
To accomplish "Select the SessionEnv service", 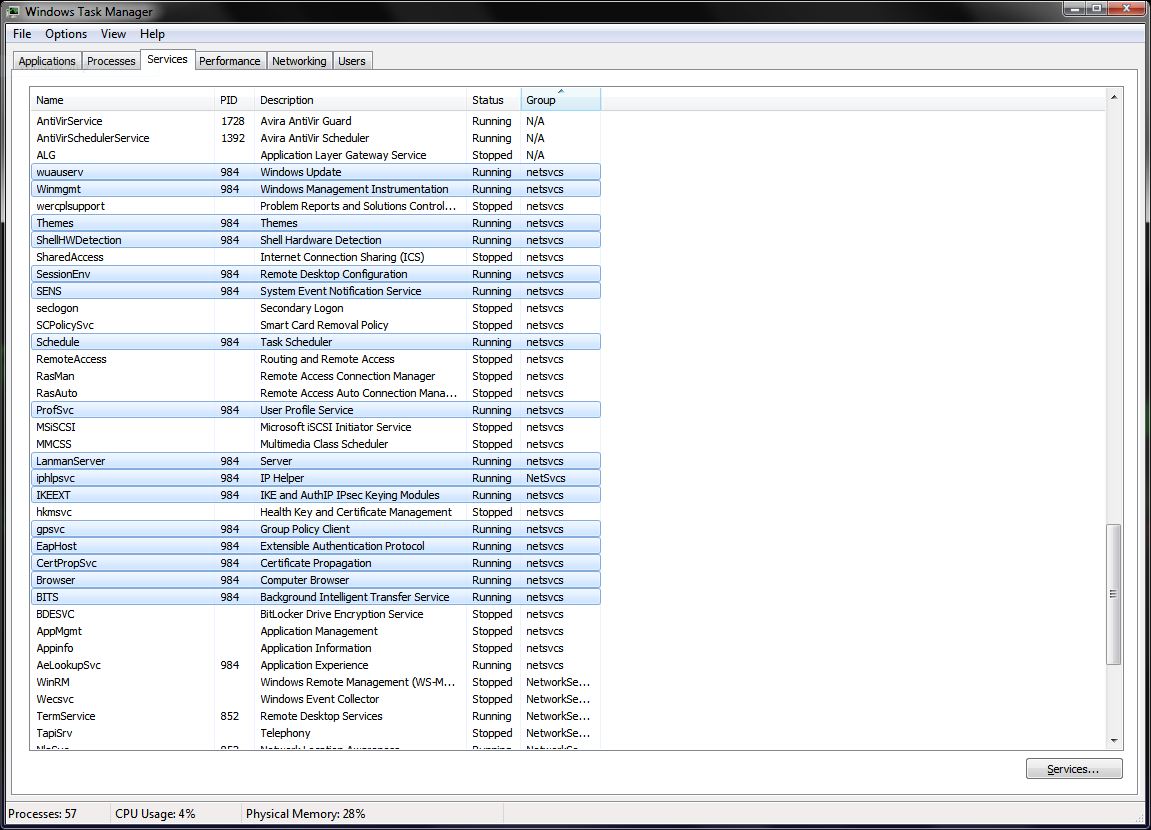I will [x=316, y=274].
